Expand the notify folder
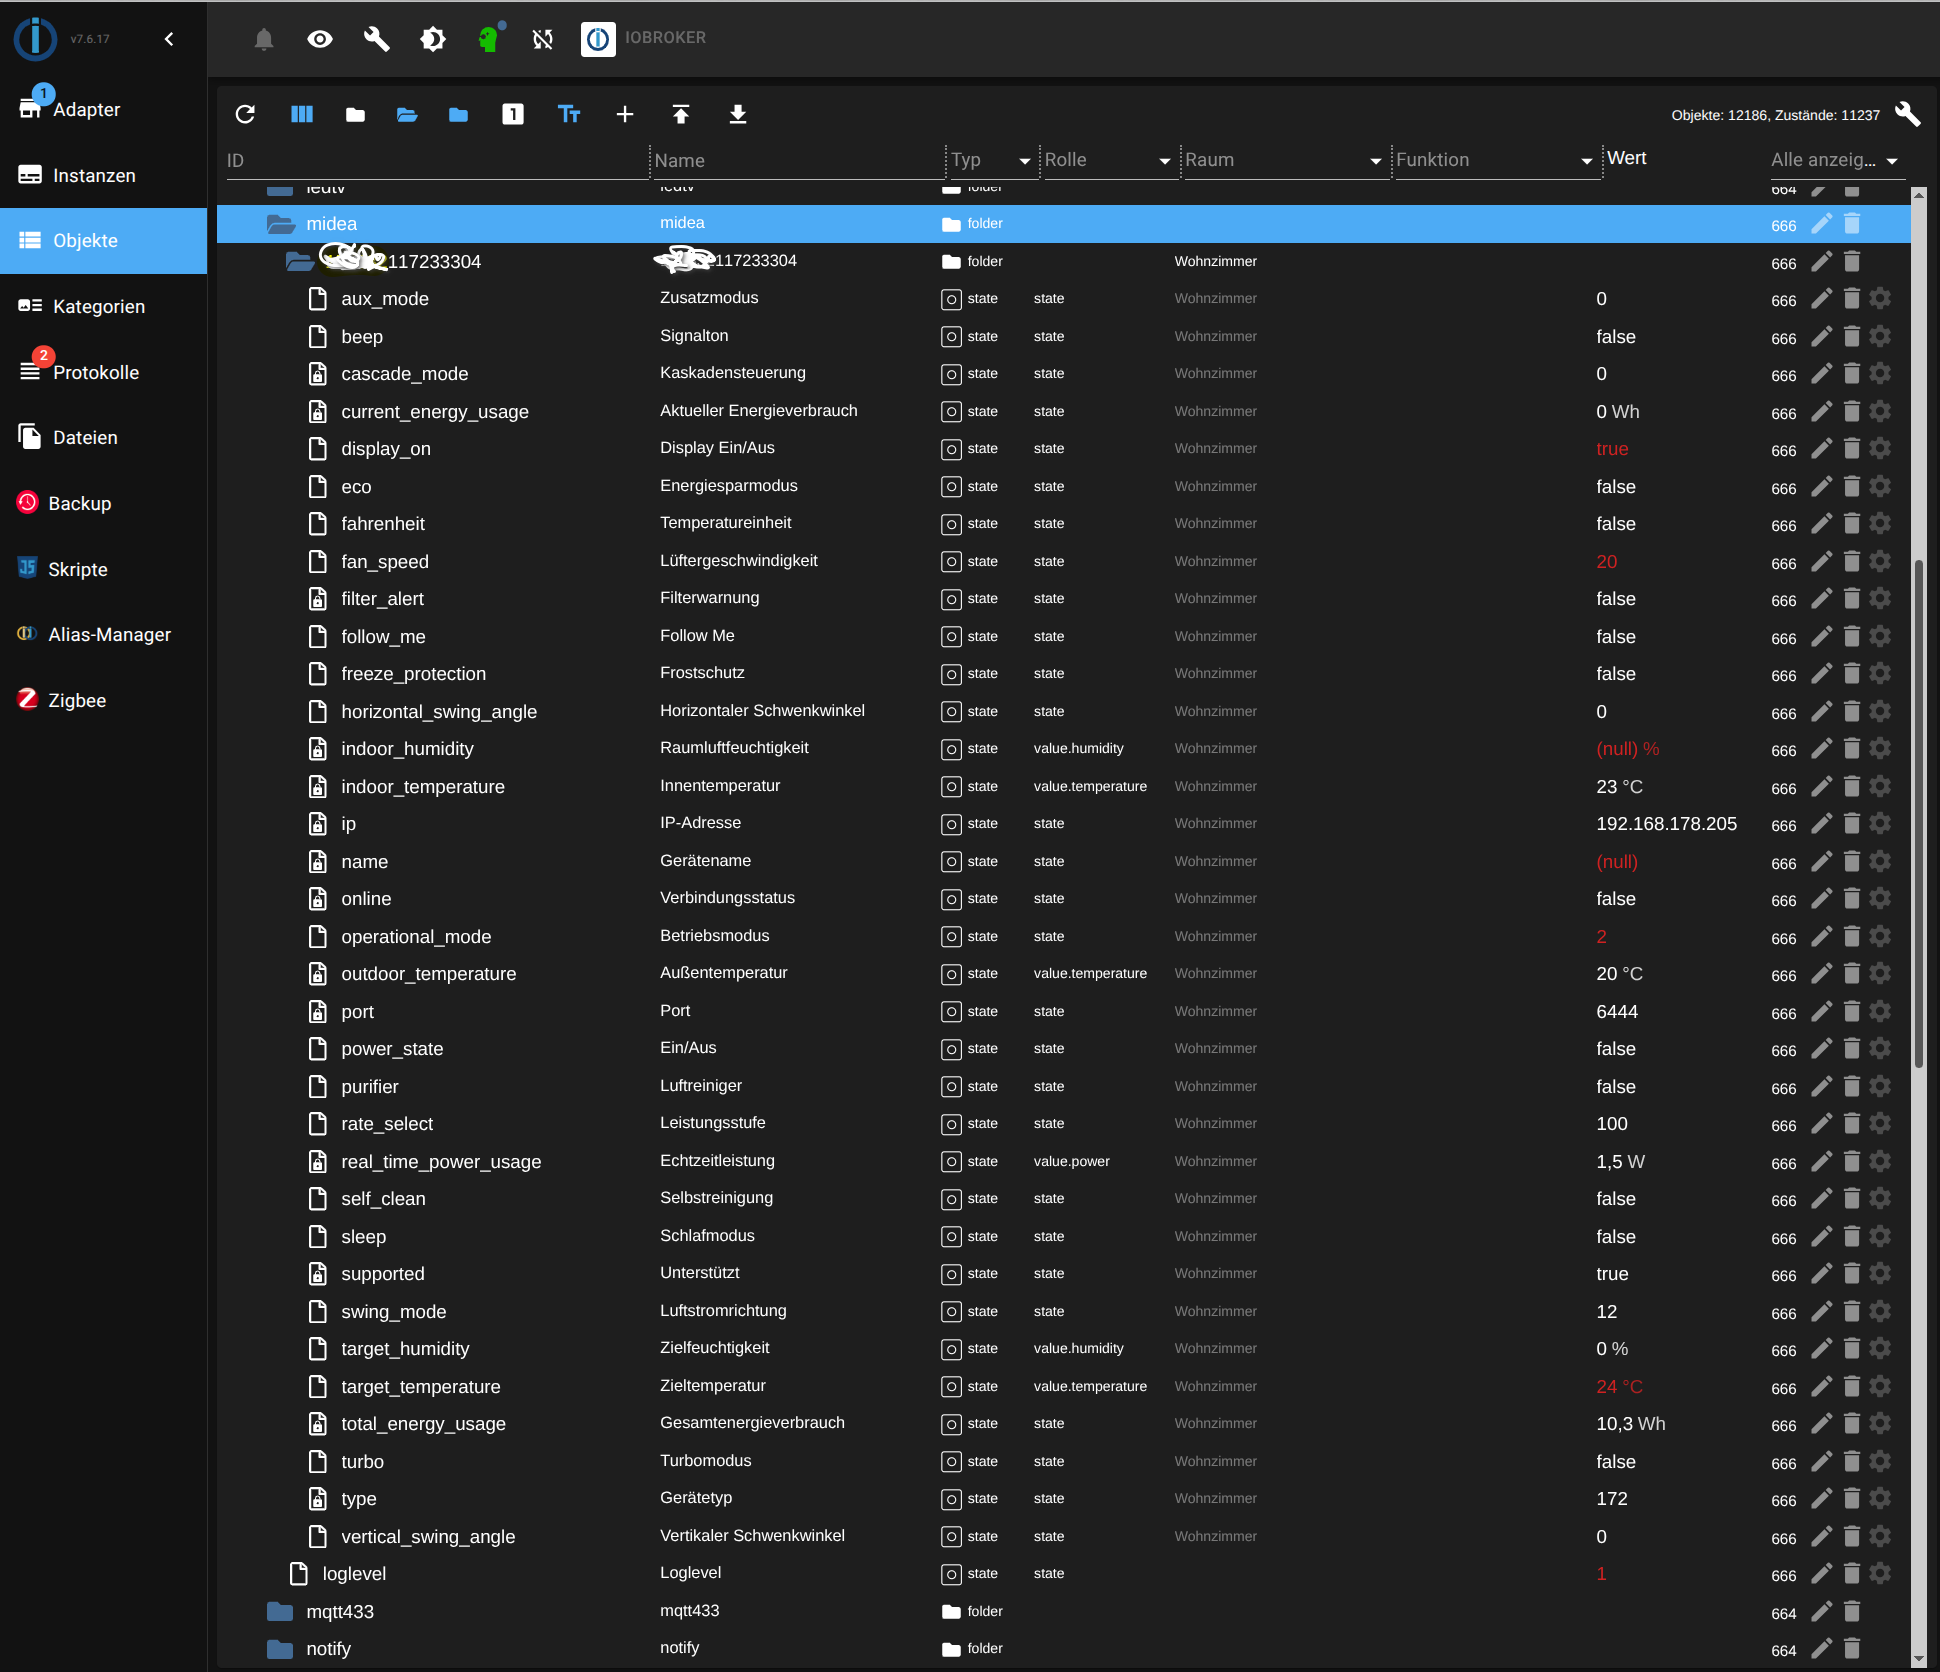 281,1649
